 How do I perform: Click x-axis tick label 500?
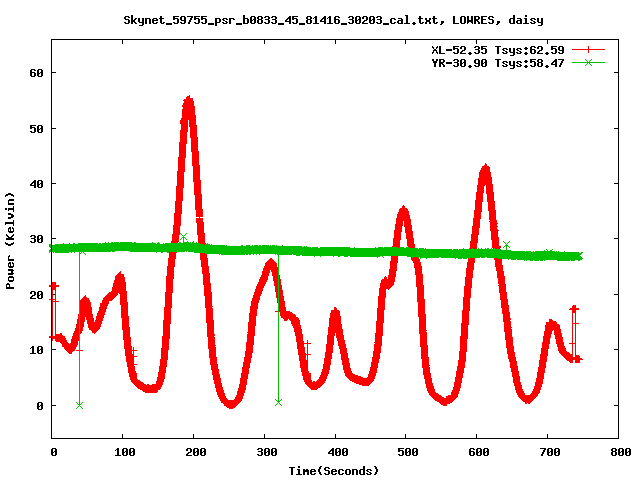pyautogui.click(x=407, y=452)
